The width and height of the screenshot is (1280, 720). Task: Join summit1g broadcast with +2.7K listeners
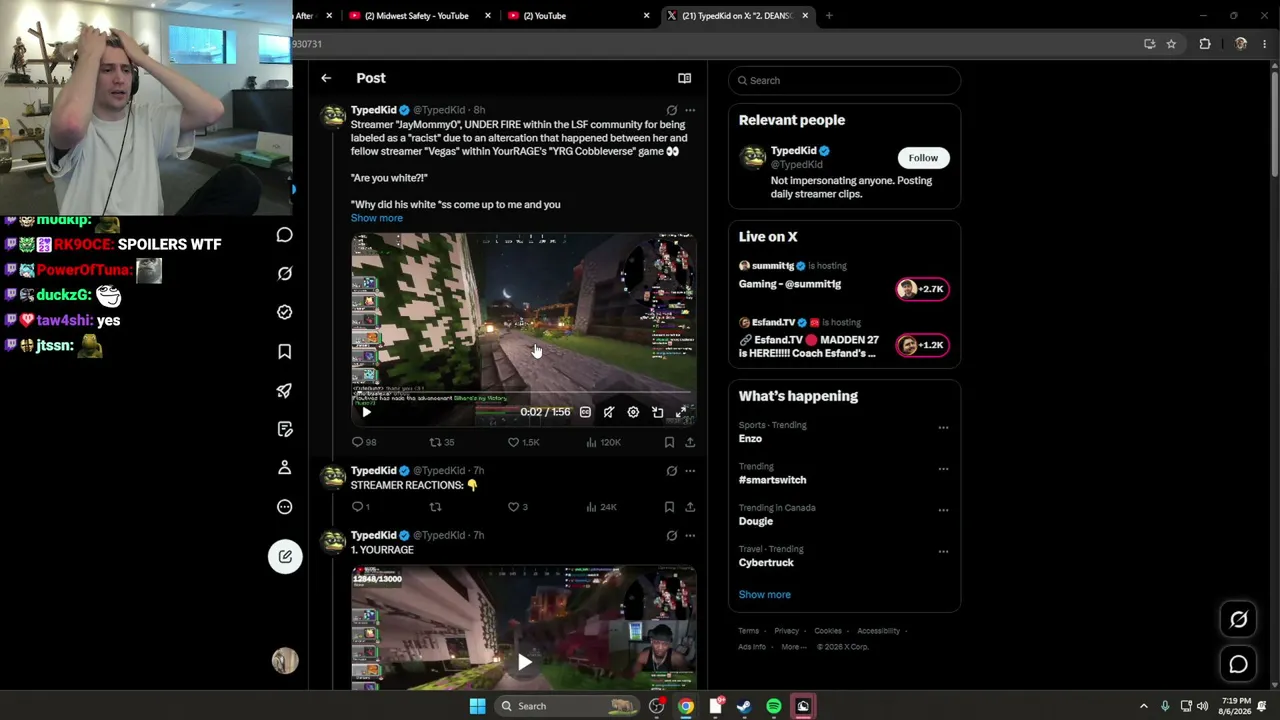click(922, 289)
